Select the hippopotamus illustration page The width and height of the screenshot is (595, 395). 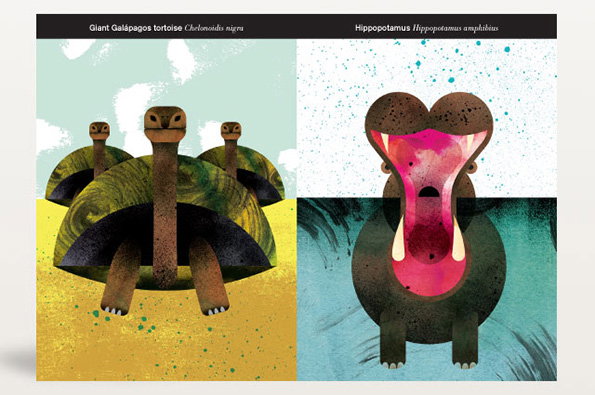click(427, 209)
